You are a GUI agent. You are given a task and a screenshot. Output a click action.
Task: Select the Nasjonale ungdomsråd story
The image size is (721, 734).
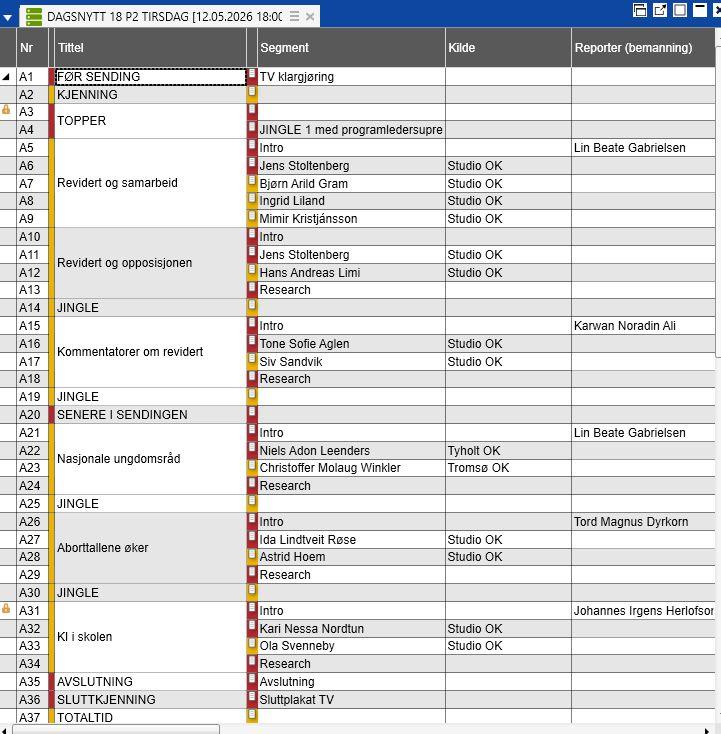click(150, 459)
